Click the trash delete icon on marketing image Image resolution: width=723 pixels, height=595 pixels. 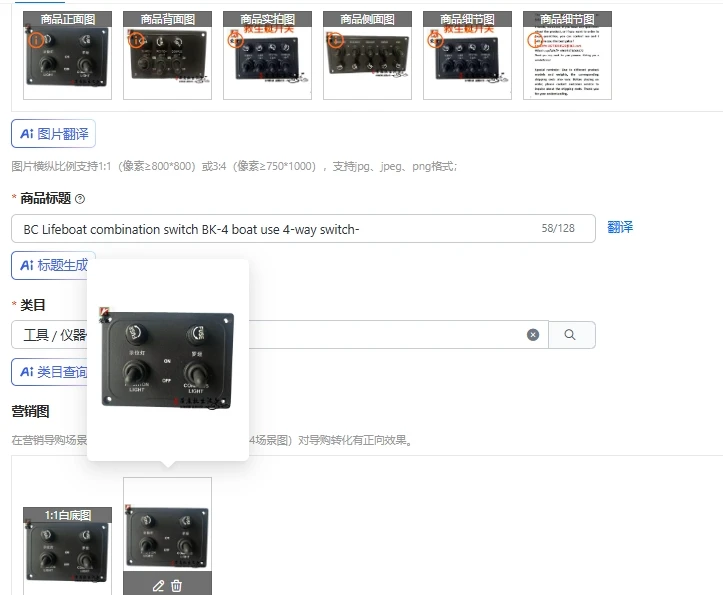(176, 586)
